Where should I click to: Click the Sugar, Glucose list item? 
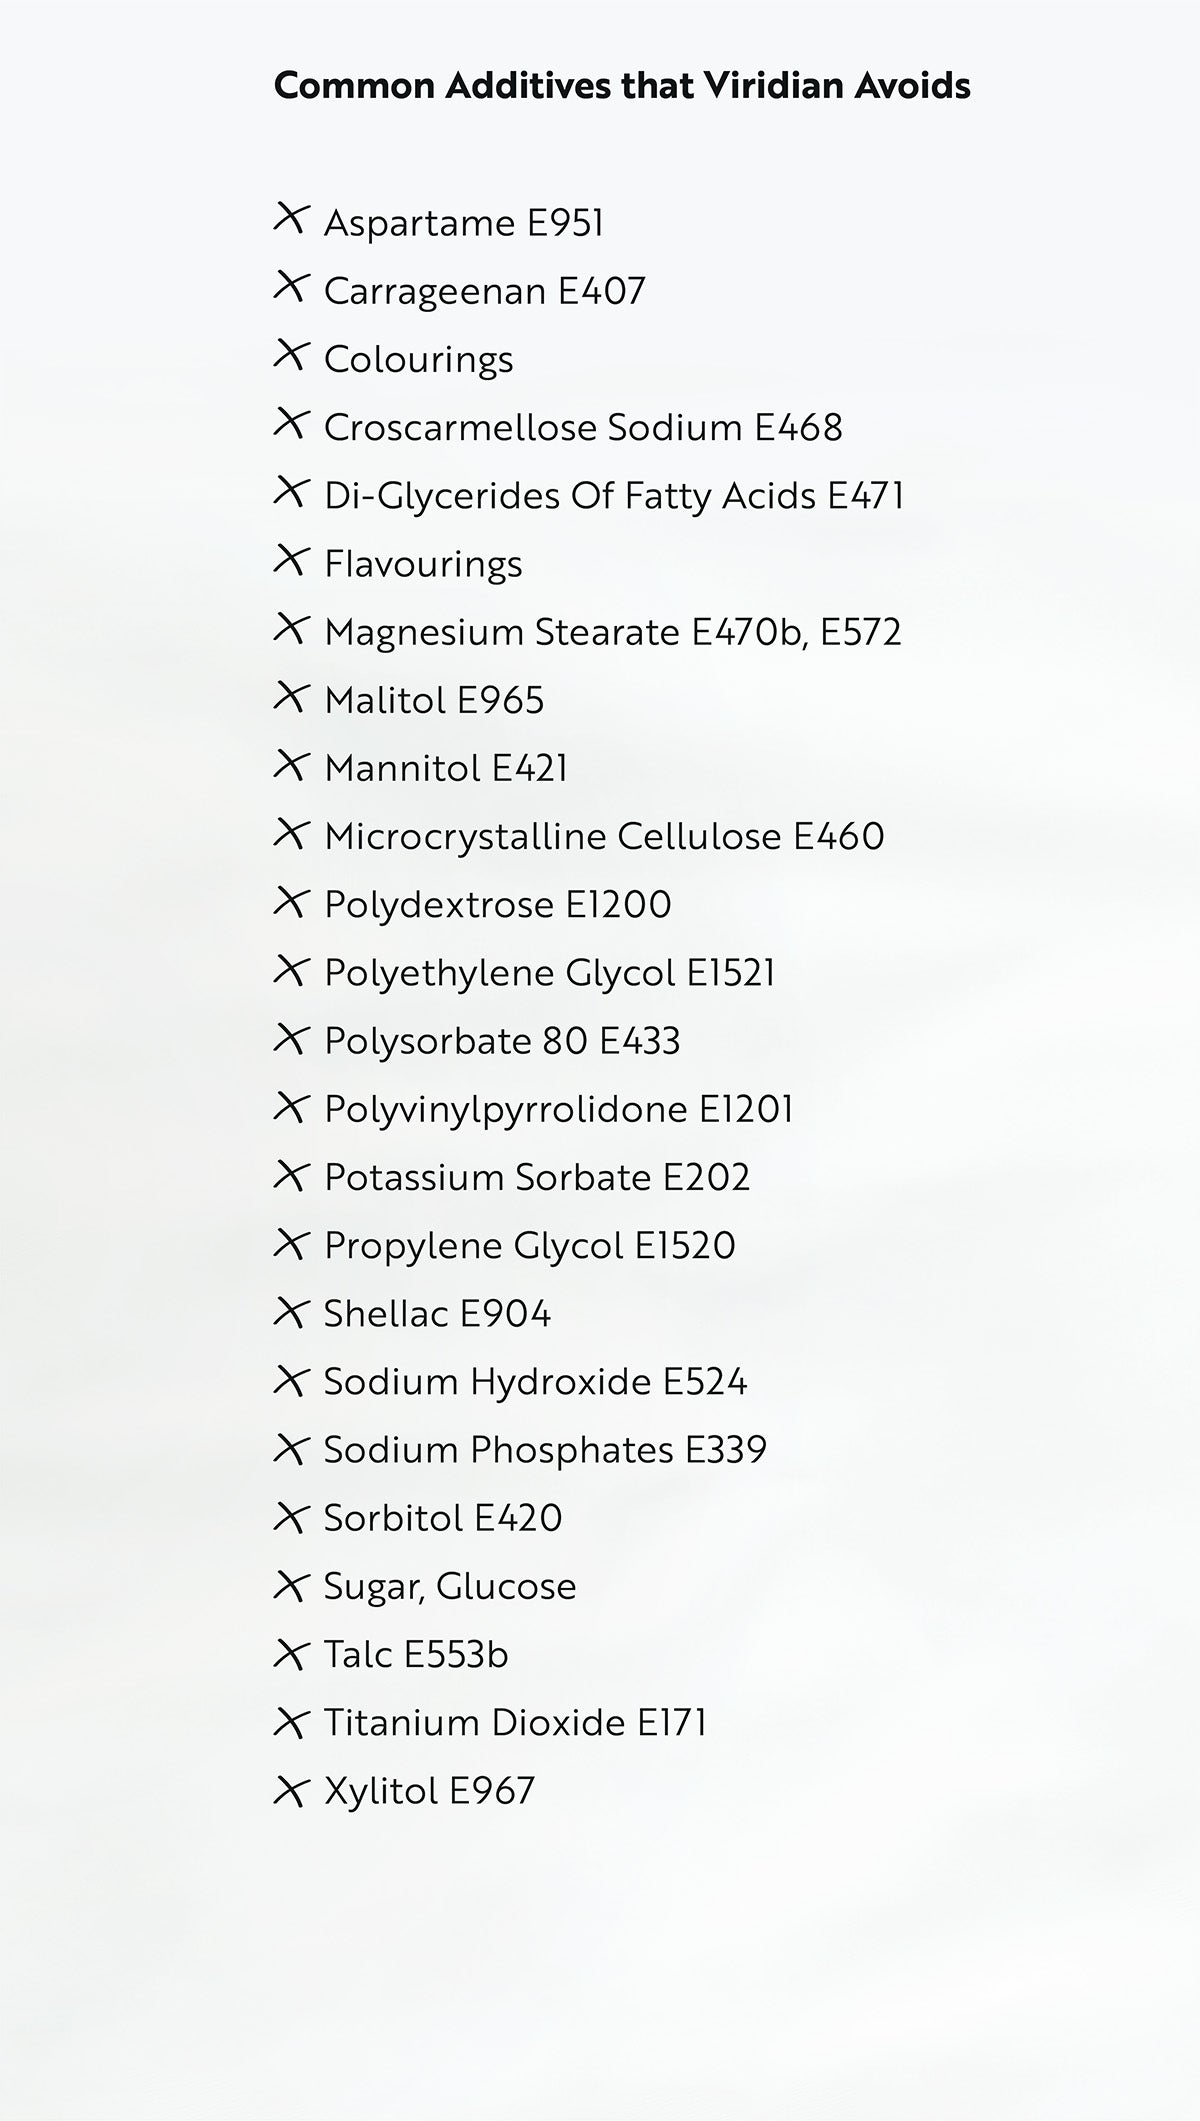450,1586
